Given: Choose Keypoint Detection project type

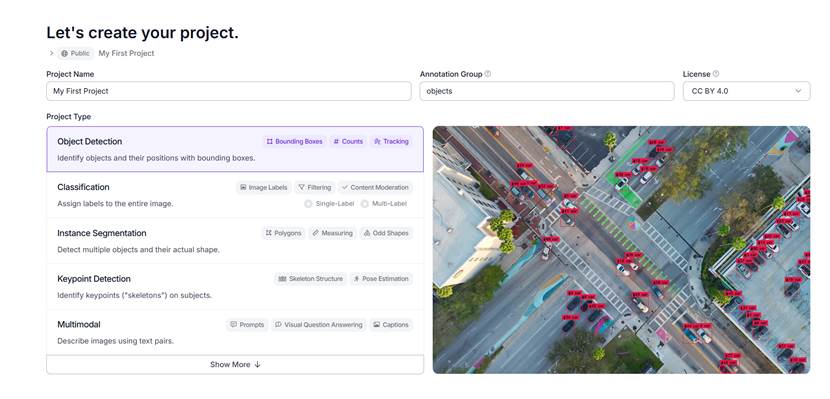Looking at the screenshot, I should tap(235, 286).
